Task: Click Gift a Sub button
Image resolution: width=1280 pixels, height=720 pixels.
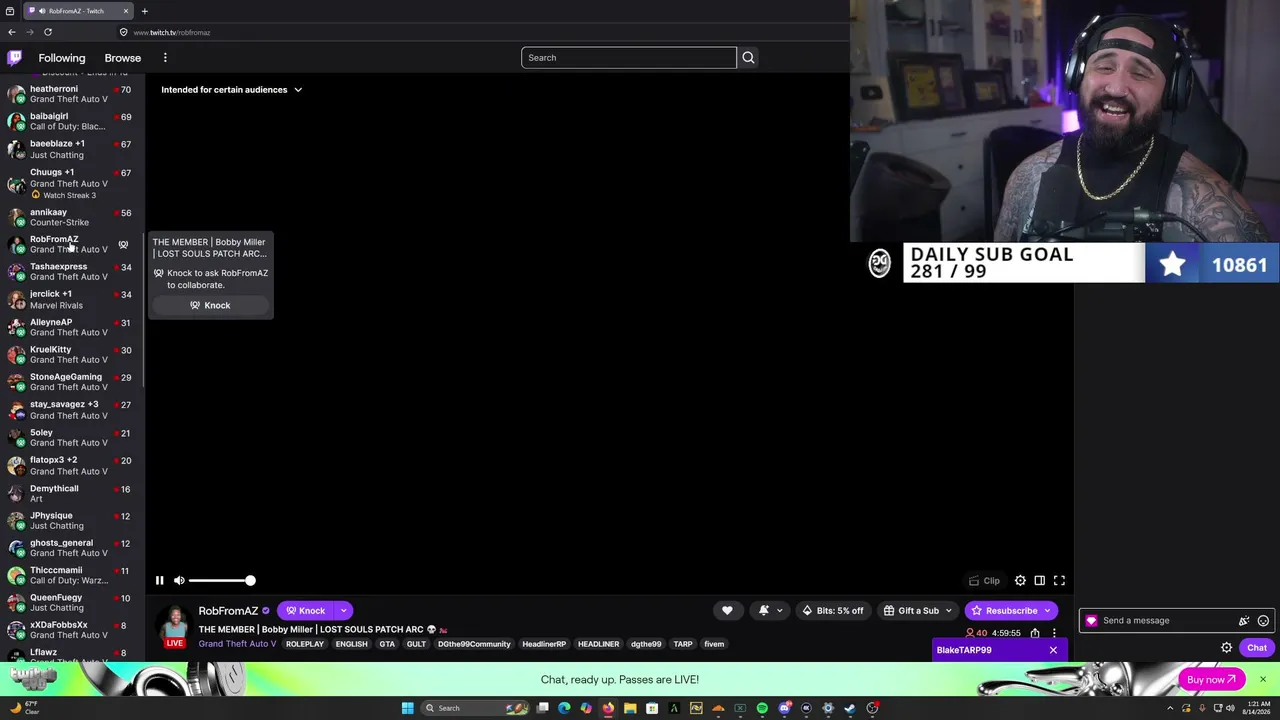Action: pyautogui.click(x=911, y=611)
